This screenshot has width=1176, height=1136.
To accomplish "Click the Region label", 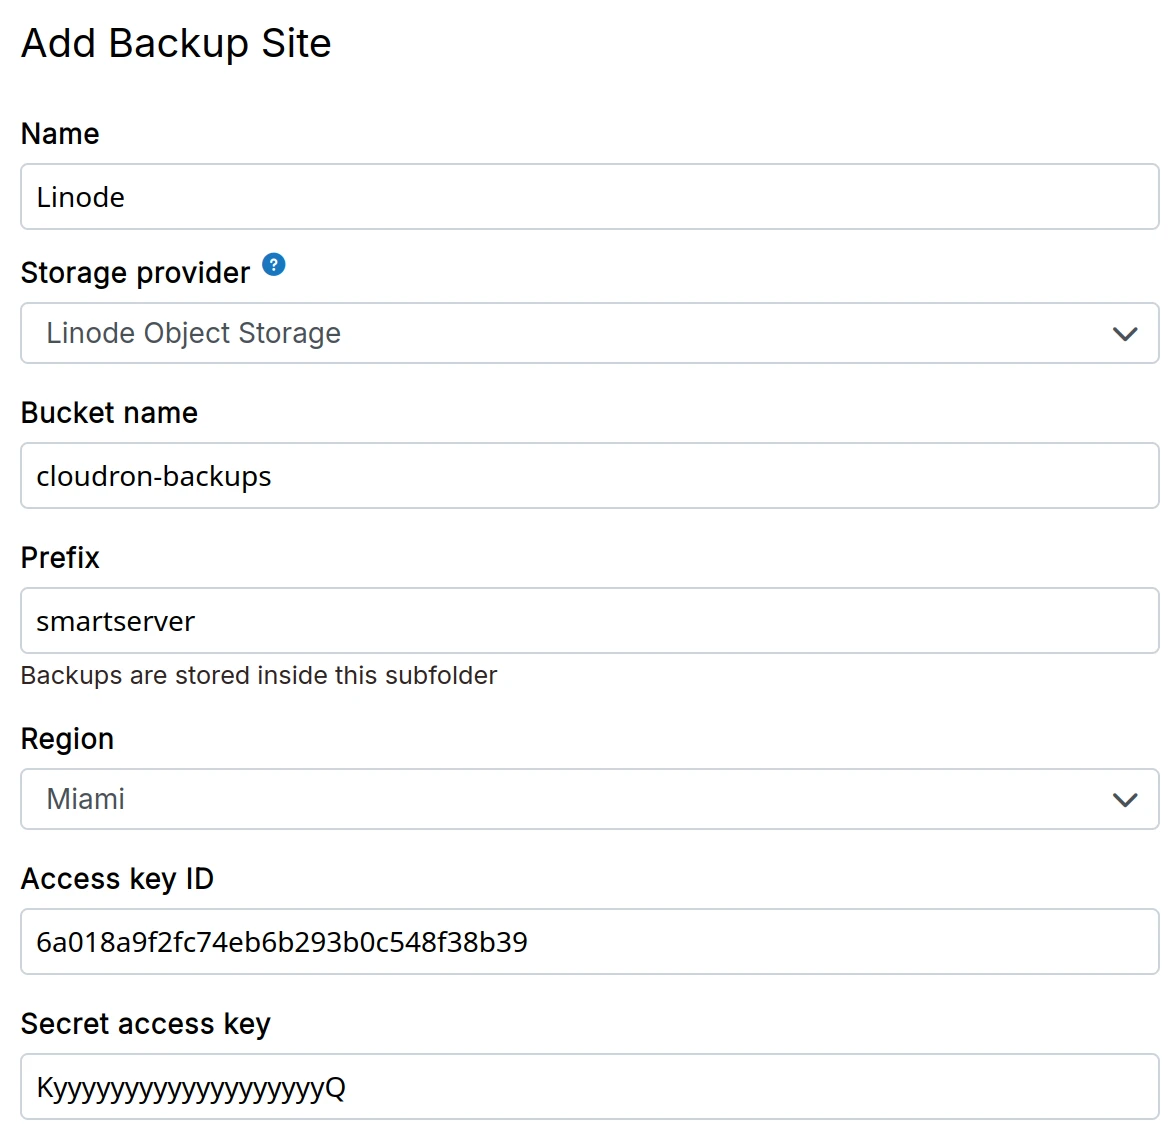I will (67, 738).
